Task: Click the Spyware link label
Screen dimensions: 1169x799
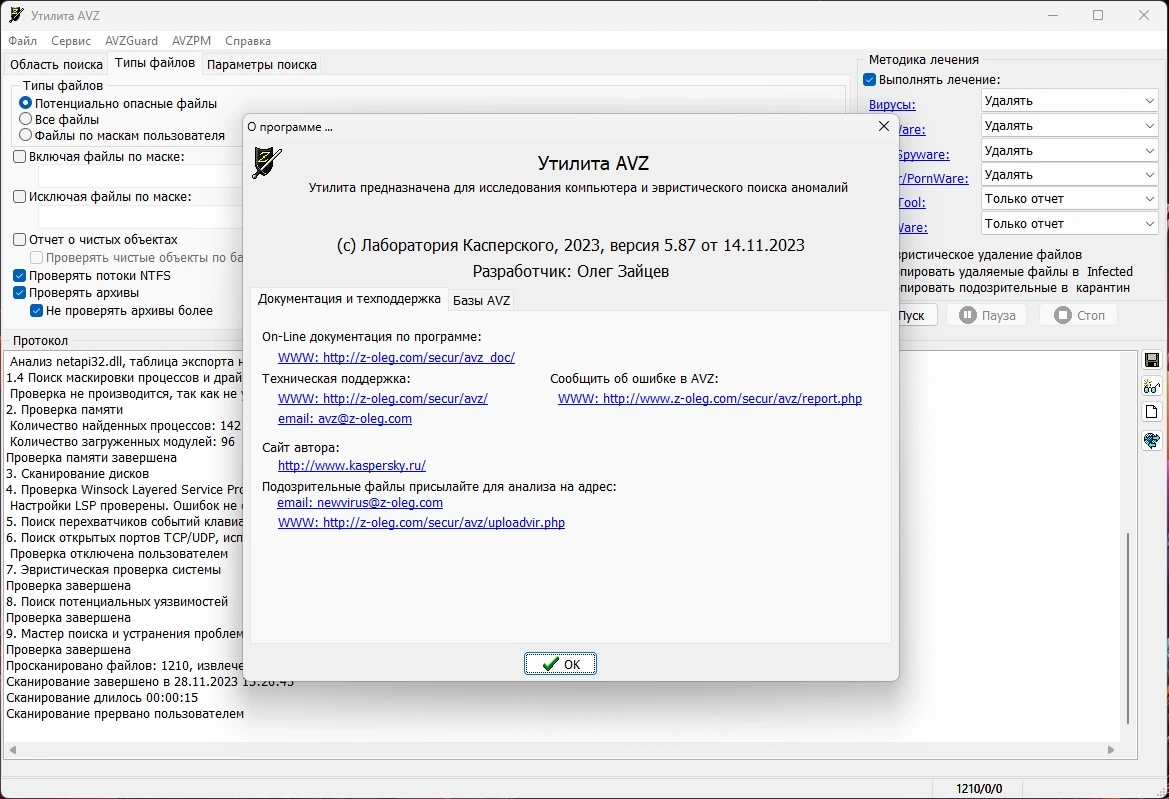Action: [923, 154]
